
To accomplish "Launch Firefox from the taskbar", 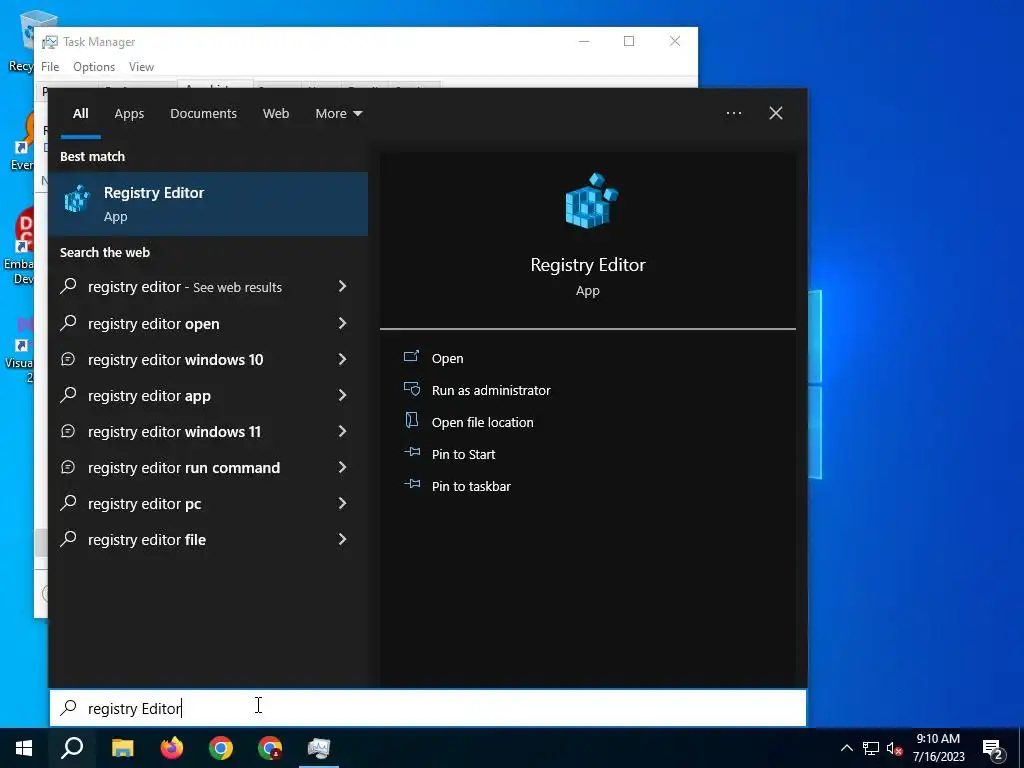I will click(172, 748).
